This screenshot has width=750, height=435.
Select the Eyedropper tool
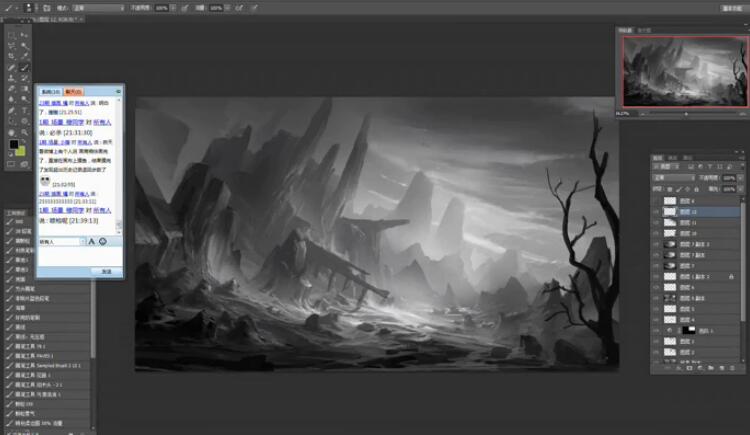pos(24,56)
